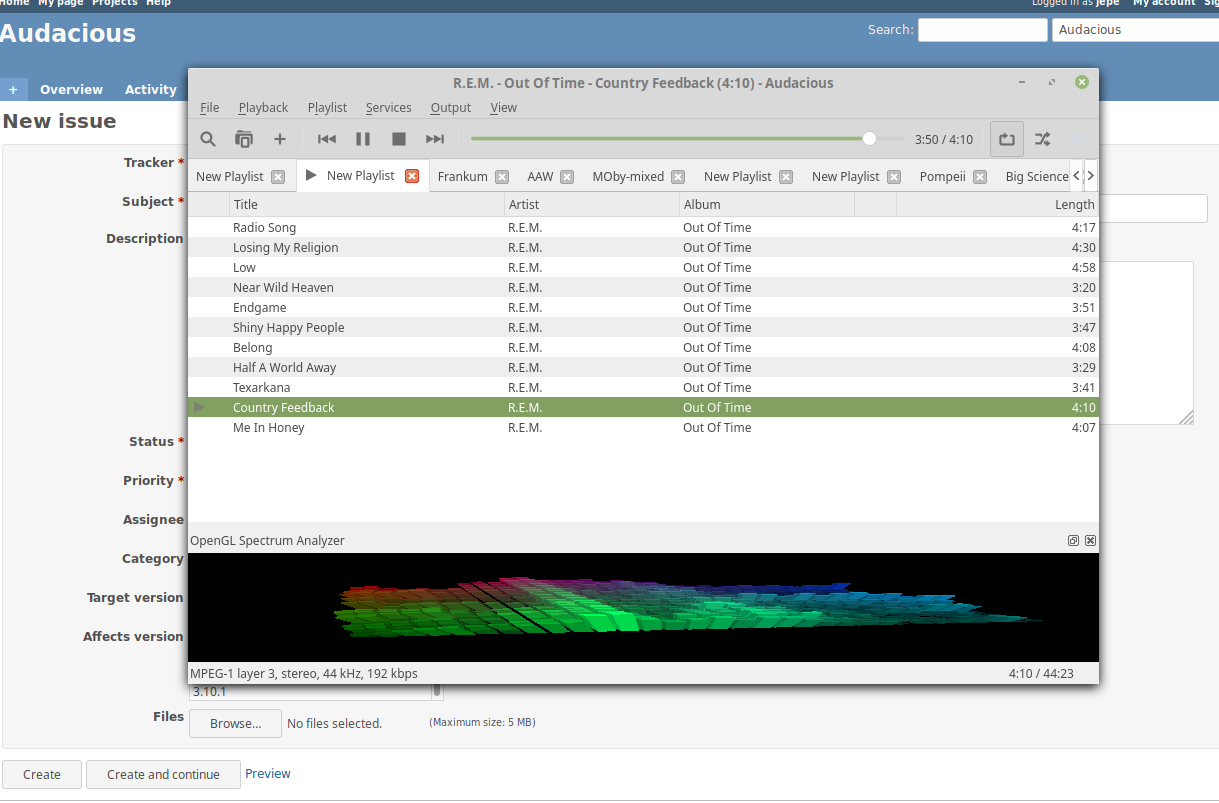Image resolution: width=1219 pixels, height=803 pixels.
Task: Click the OpenGL spectrum visualization area
Action: click(x=643, y=607)
